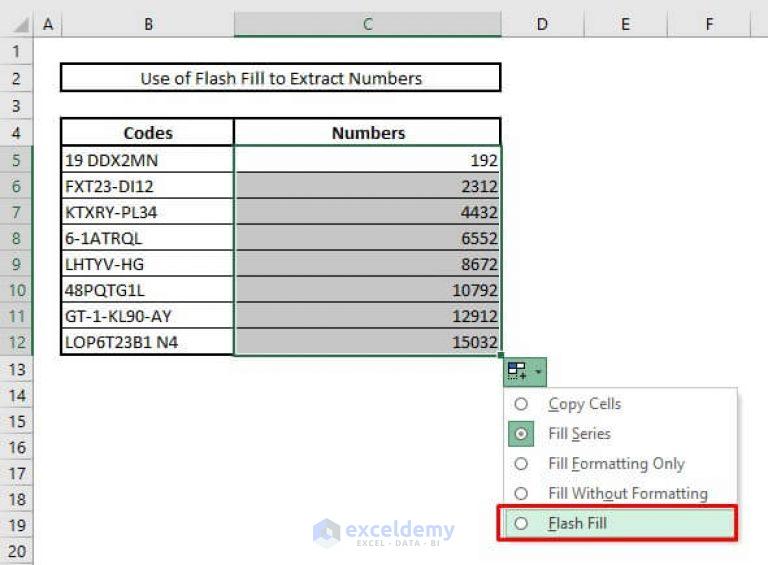
Task: Select row 2 header
Action: pyautogui.click(x=16, y=78)
